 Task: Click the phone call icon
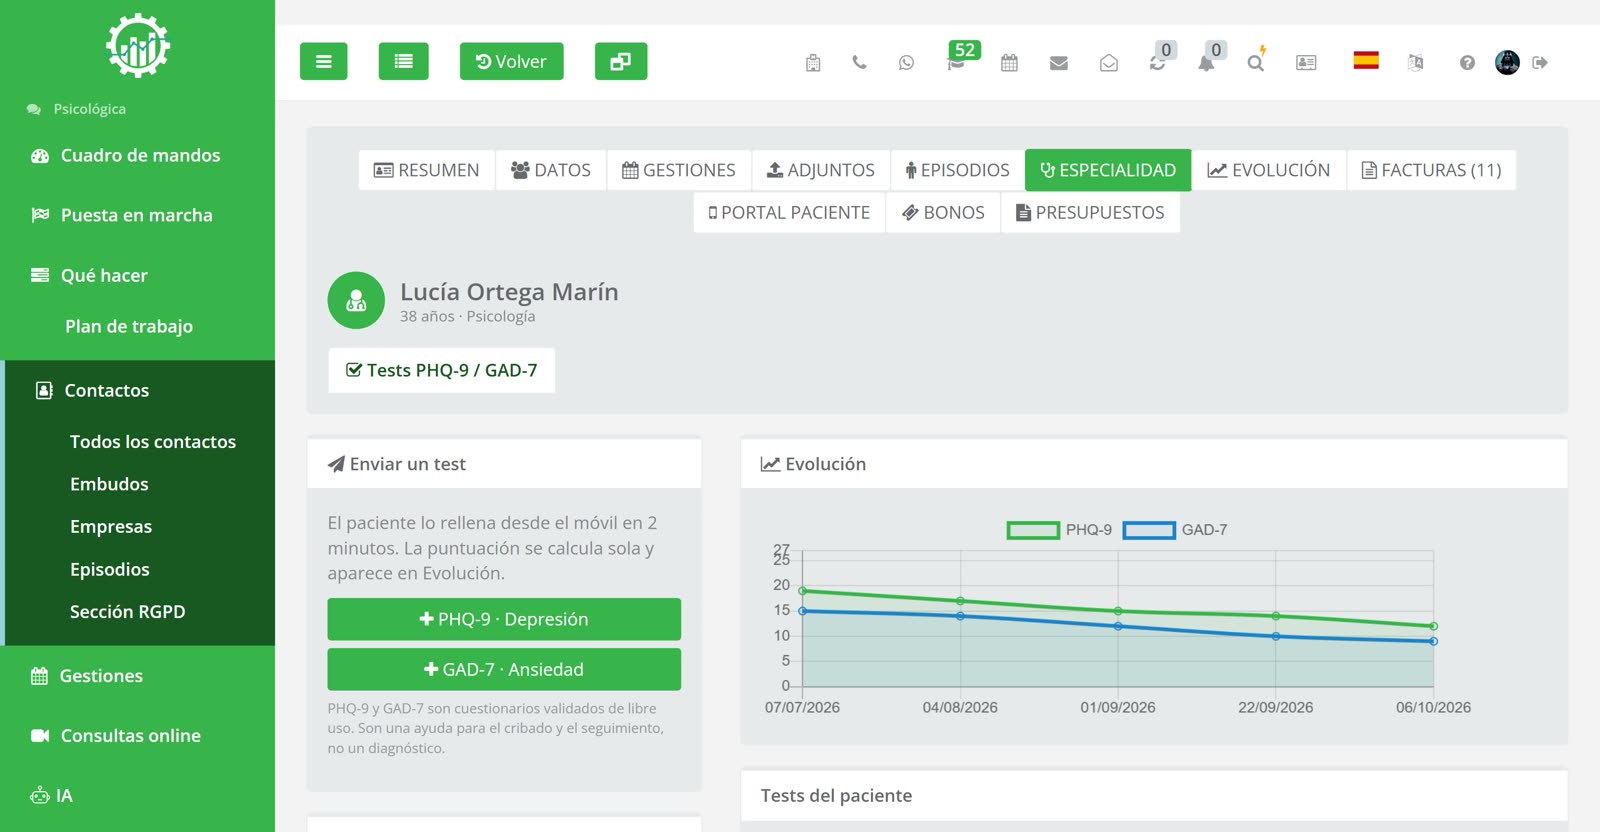[859, 62]
